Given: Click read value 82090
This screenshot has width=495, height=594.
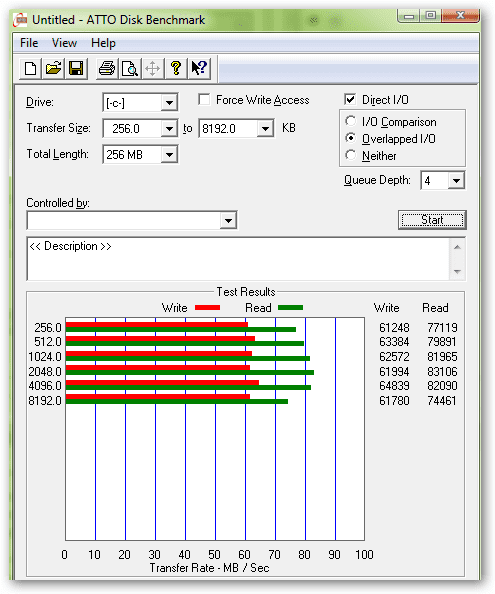Looking at the screenshot, I should 442,386.
